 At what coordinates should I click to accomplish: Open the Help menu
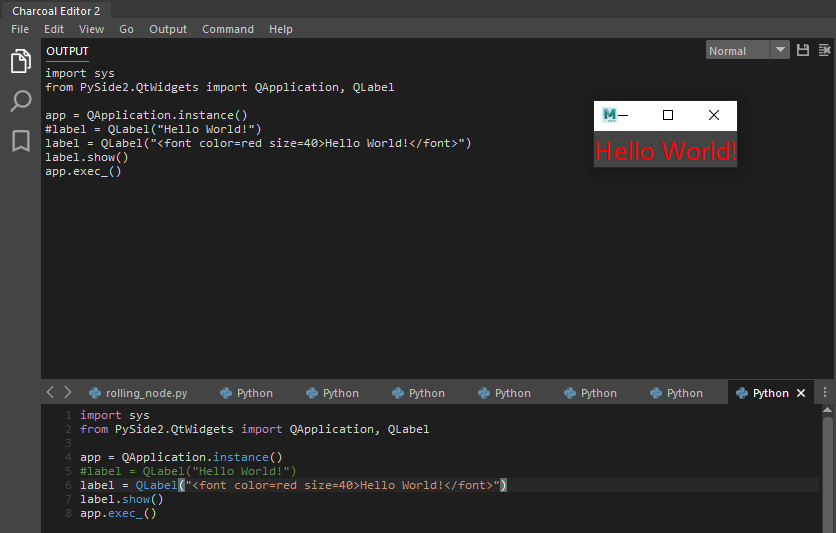click(281, 29)
